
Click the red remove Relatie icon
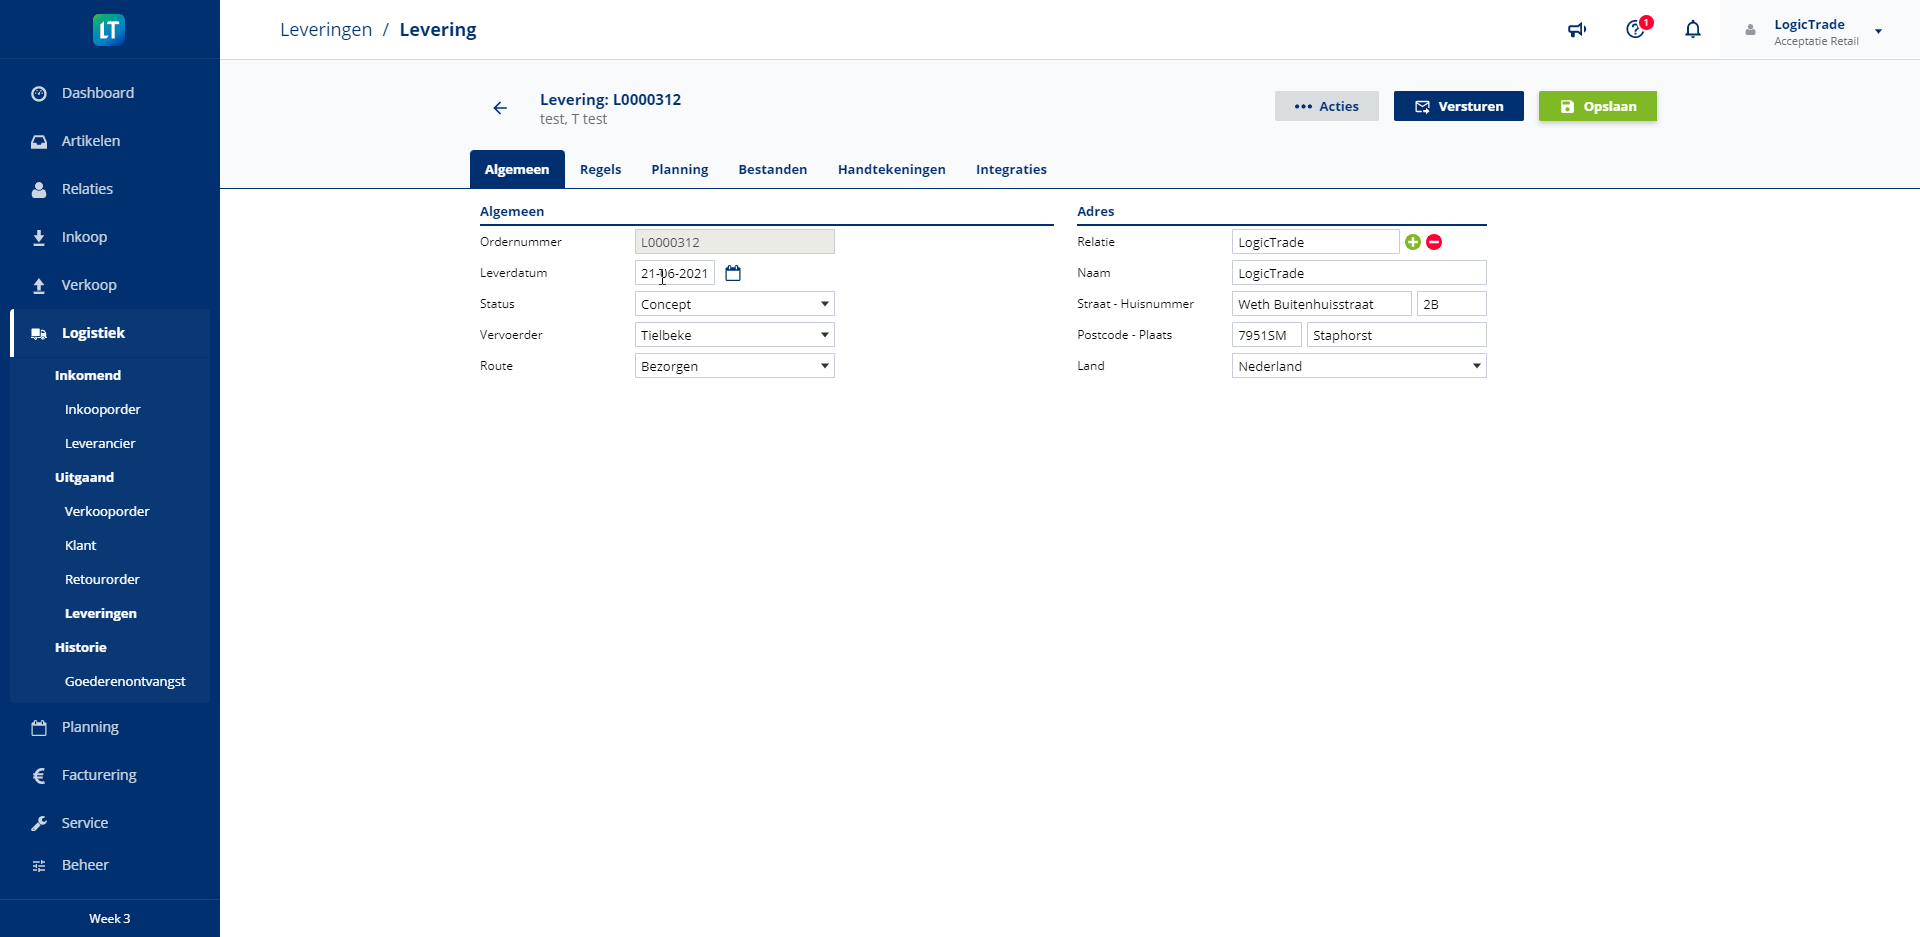click(x=1434, y=242)
